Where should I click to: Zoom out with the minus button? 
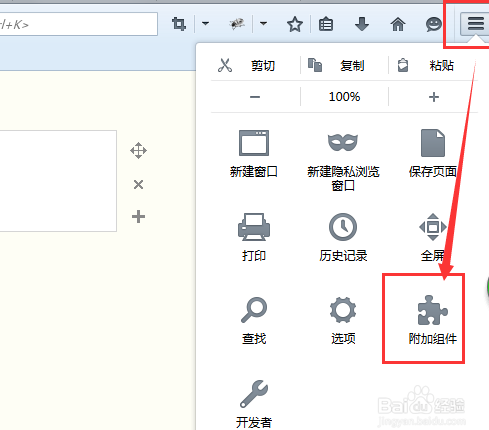(x=255, y=97)
